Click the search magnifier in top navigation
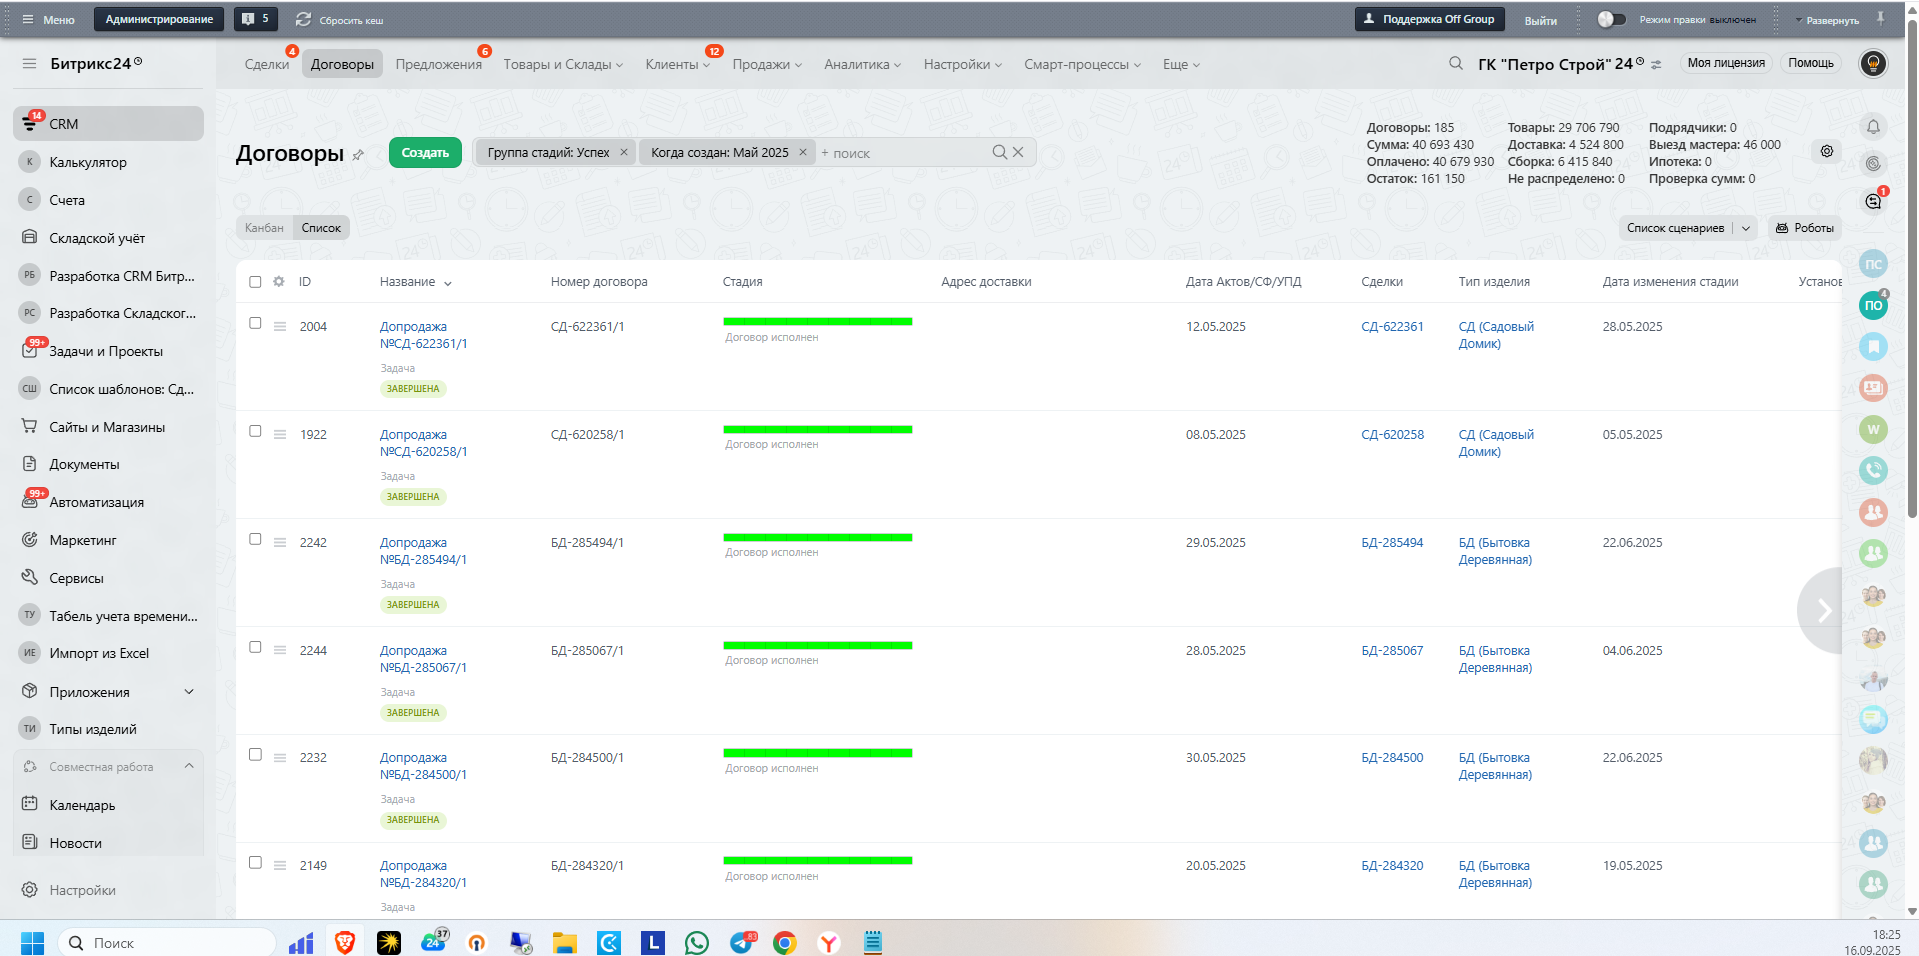1919x956 pixels. click(x=1455, y=64)
